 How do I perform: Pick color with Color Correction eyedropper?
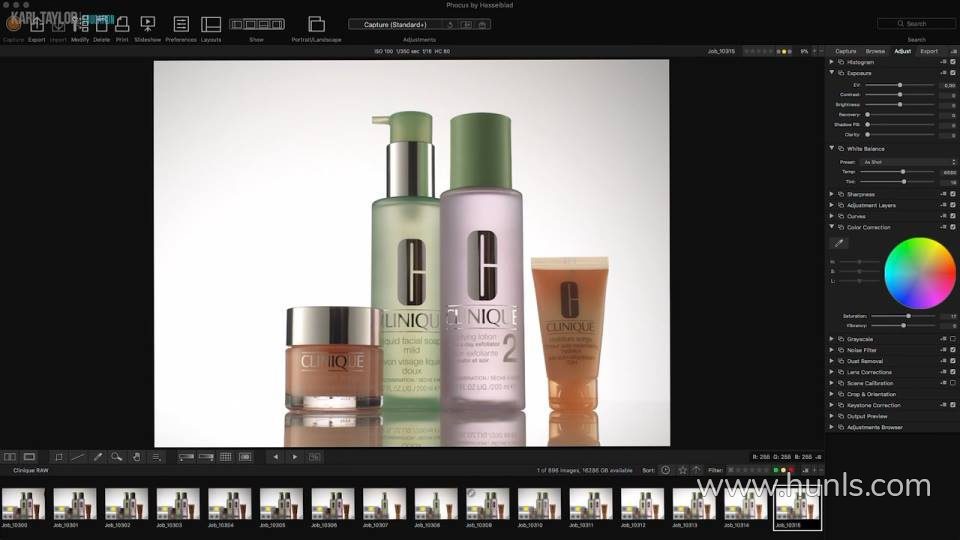point(839,243)
